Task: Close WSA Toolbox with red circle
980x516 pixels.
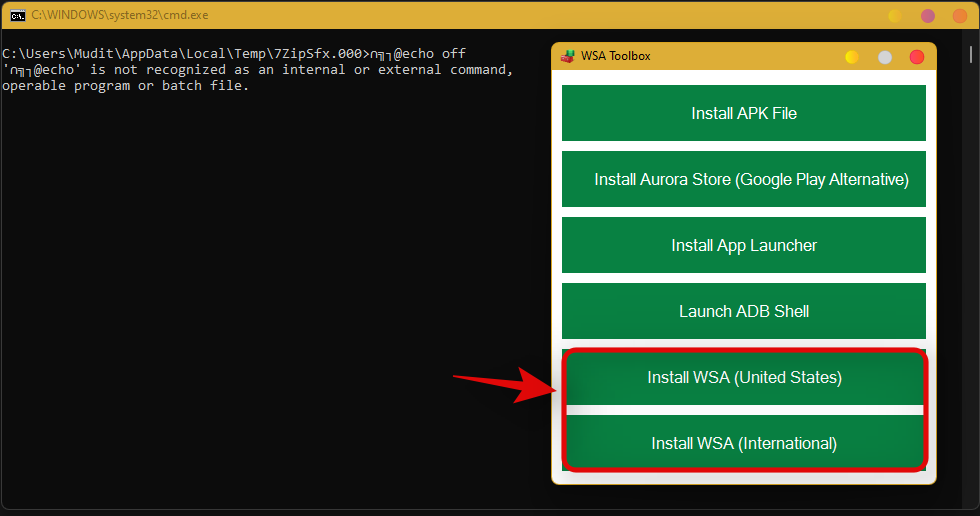Action: (x=917, y=57)
